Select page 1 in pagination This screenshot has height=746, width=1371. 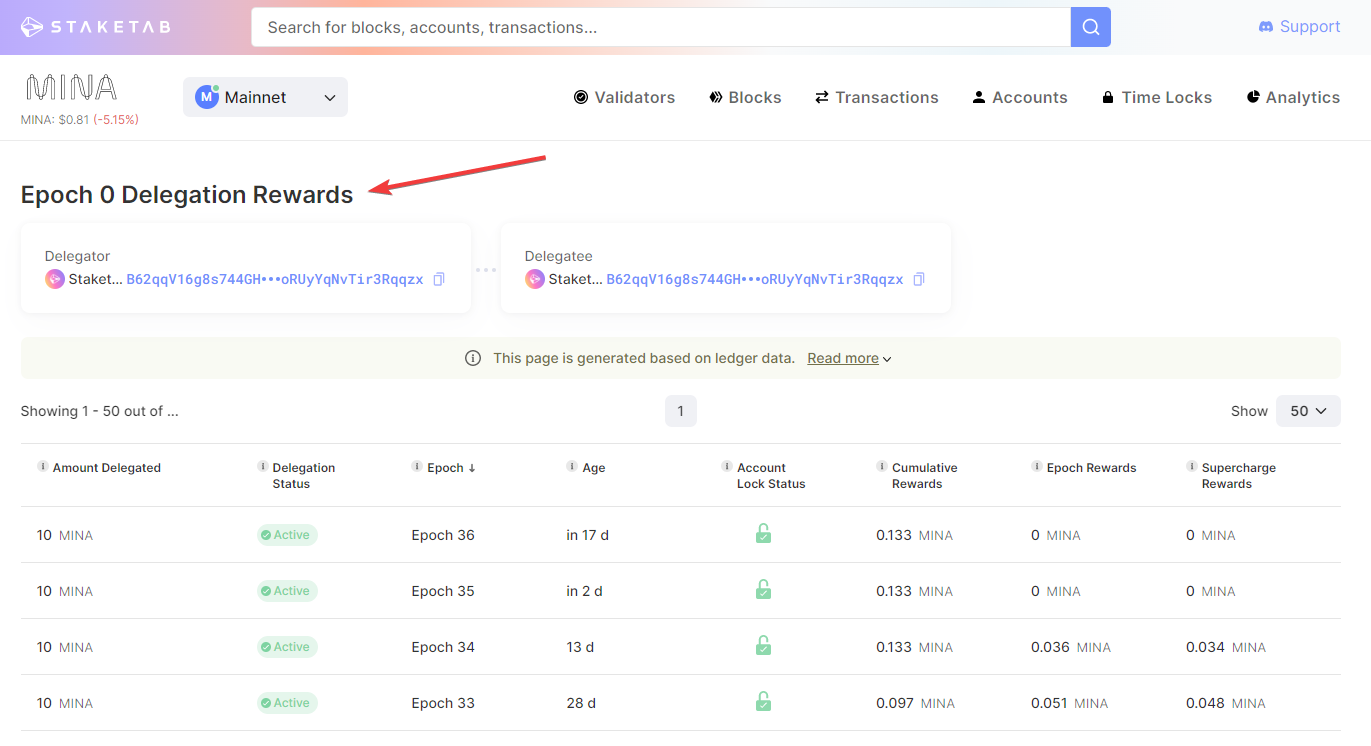(x=680, y=411)
